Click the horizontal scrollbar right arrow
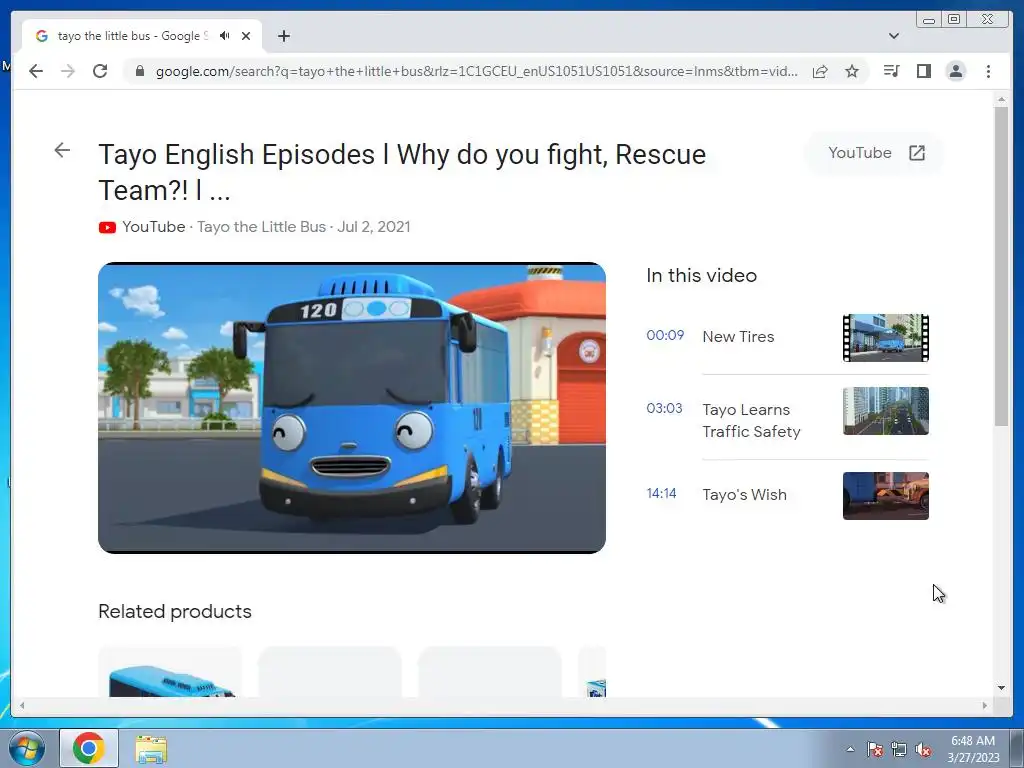Image resolution: width=1024 pixels, height=768 pixels. pos(985,705)
